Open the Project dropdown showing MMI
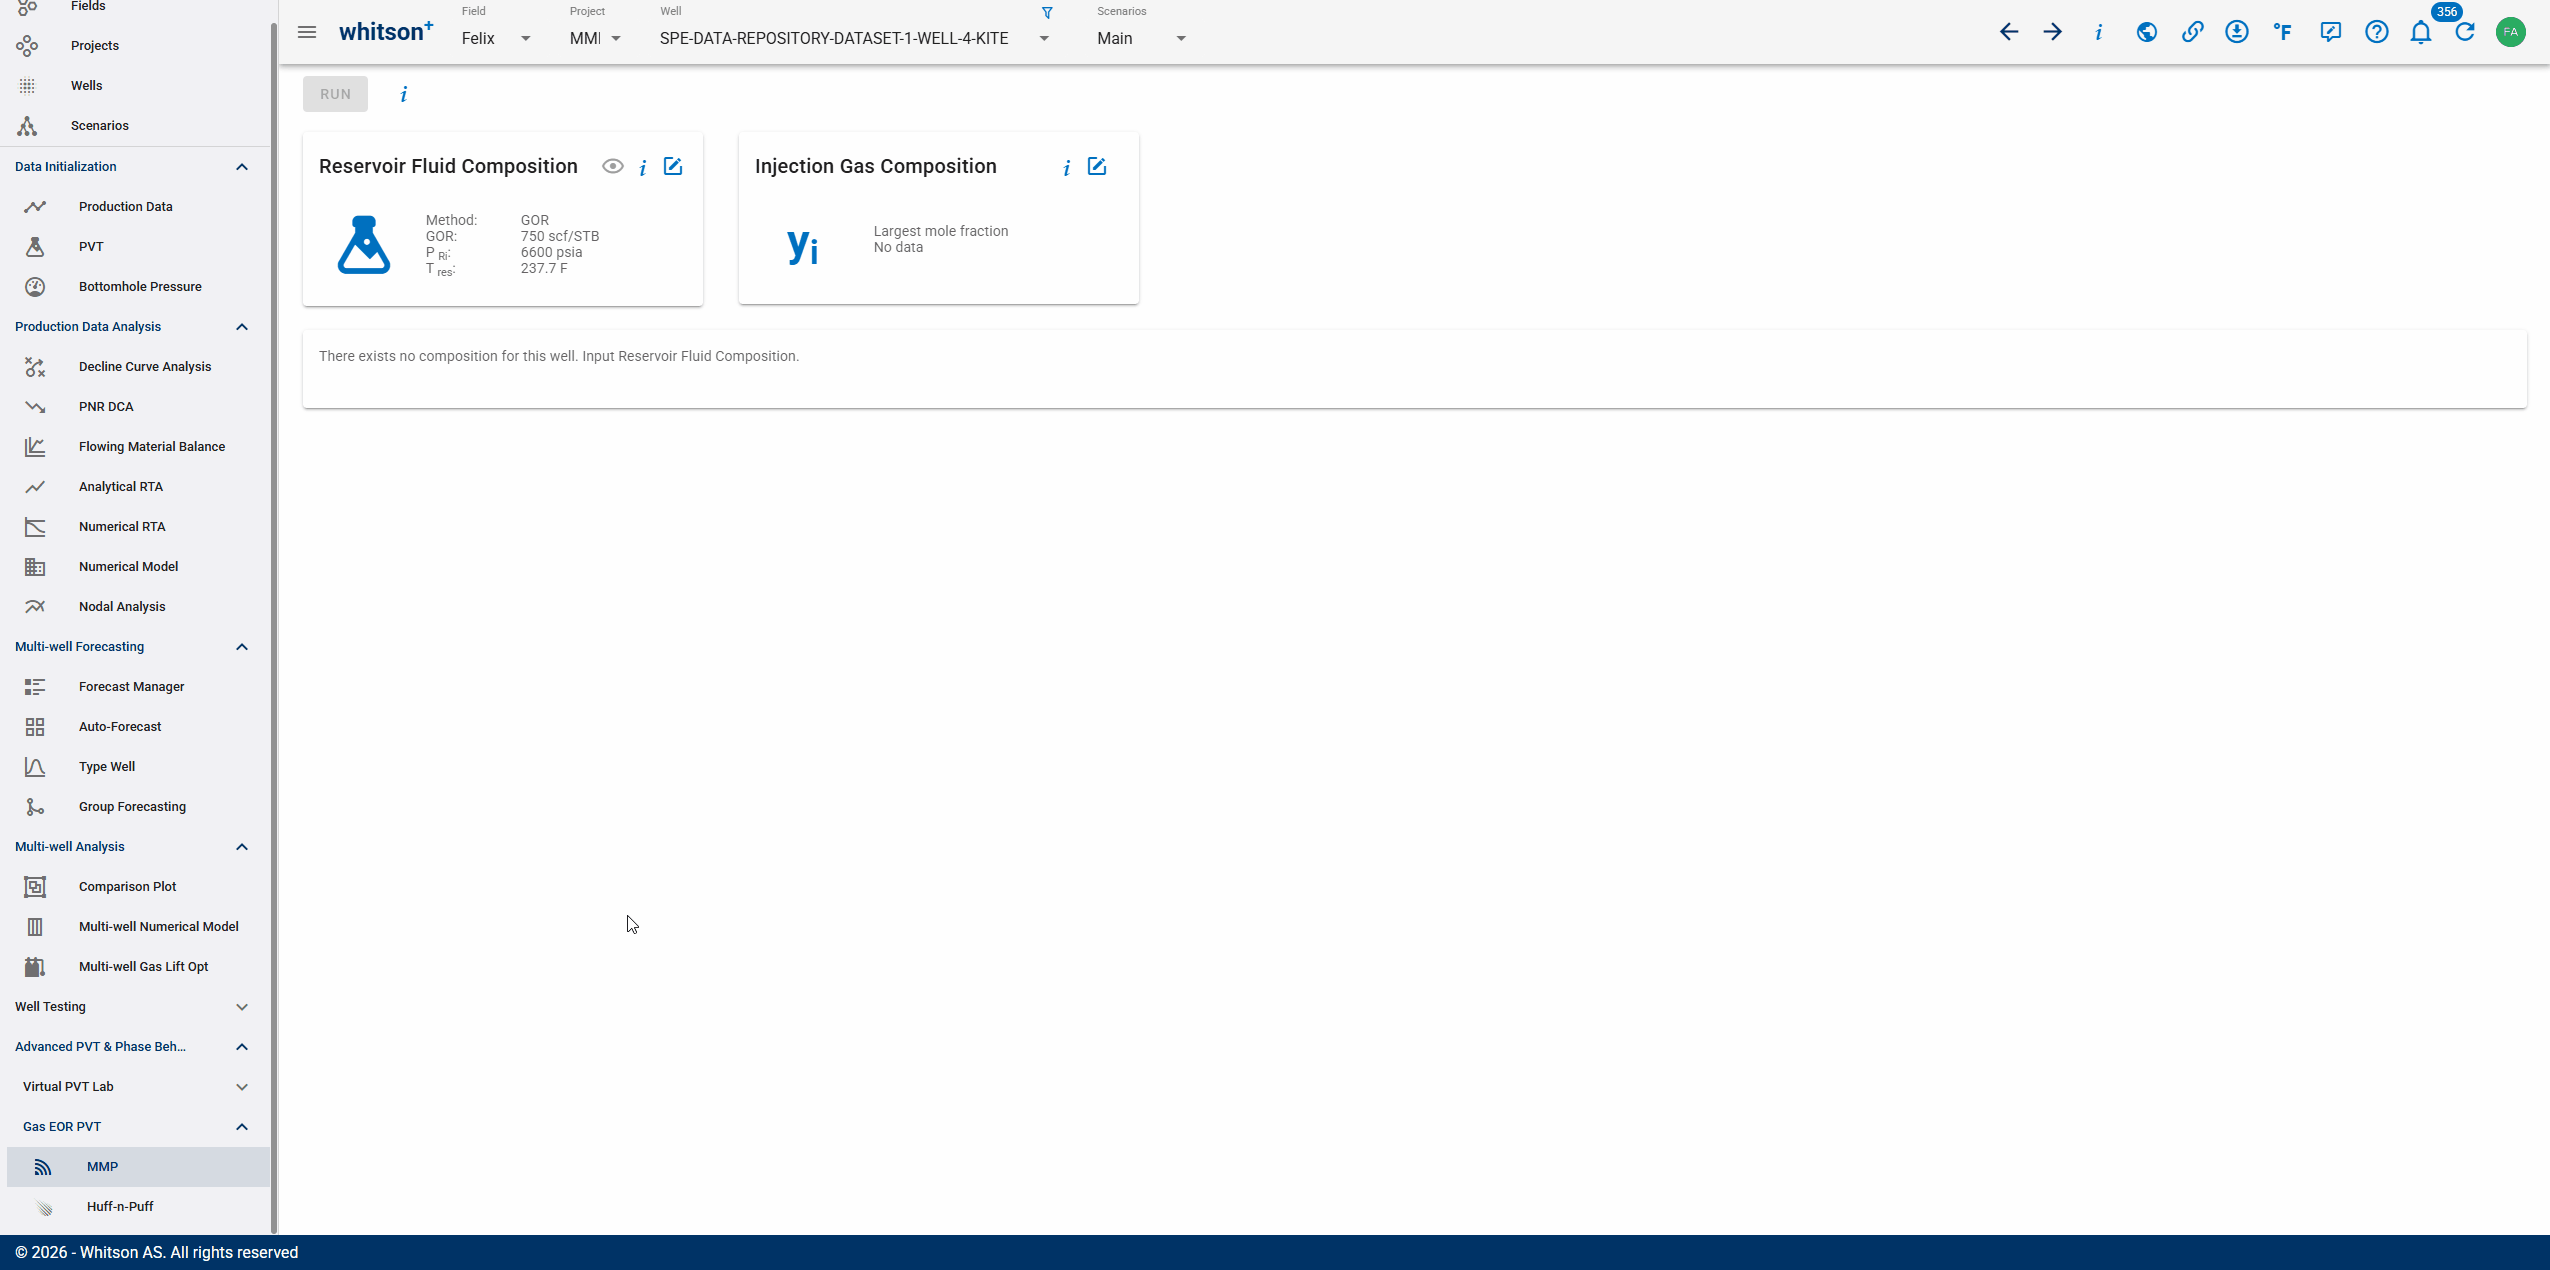The width and height of the screenshot is (2550, 1270). click(596, 38)
